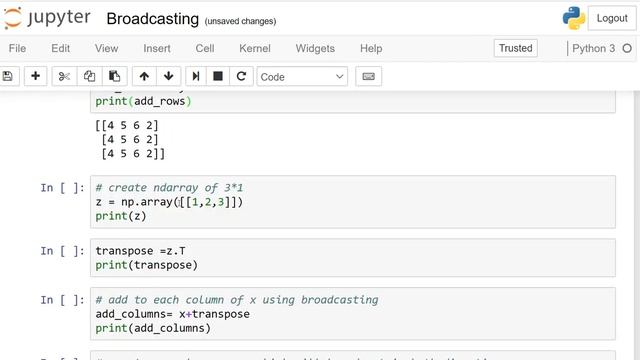The image size is (640, 360).
Task: Click the vertical page scrollbar
Action: coord(637,224)
